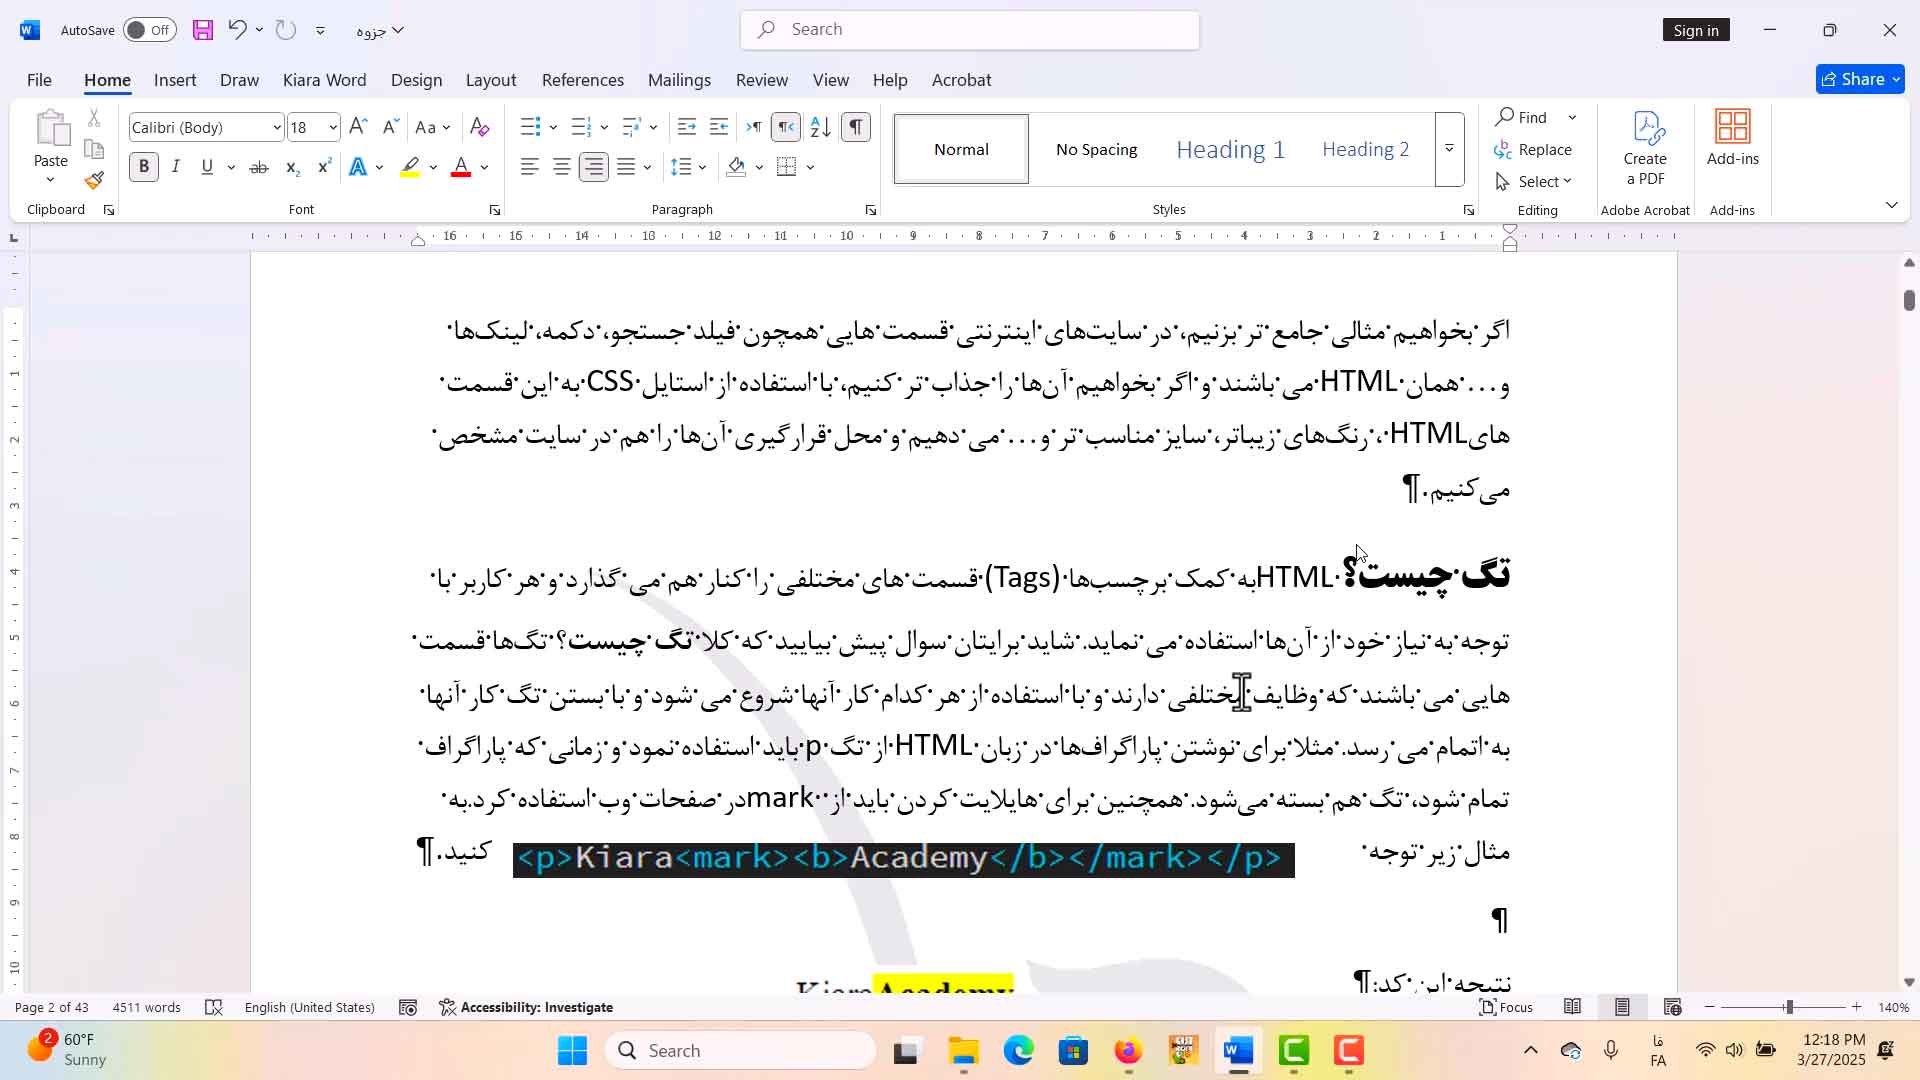Center-align the paragraph
The image size is (1920, 1080).
562,167
